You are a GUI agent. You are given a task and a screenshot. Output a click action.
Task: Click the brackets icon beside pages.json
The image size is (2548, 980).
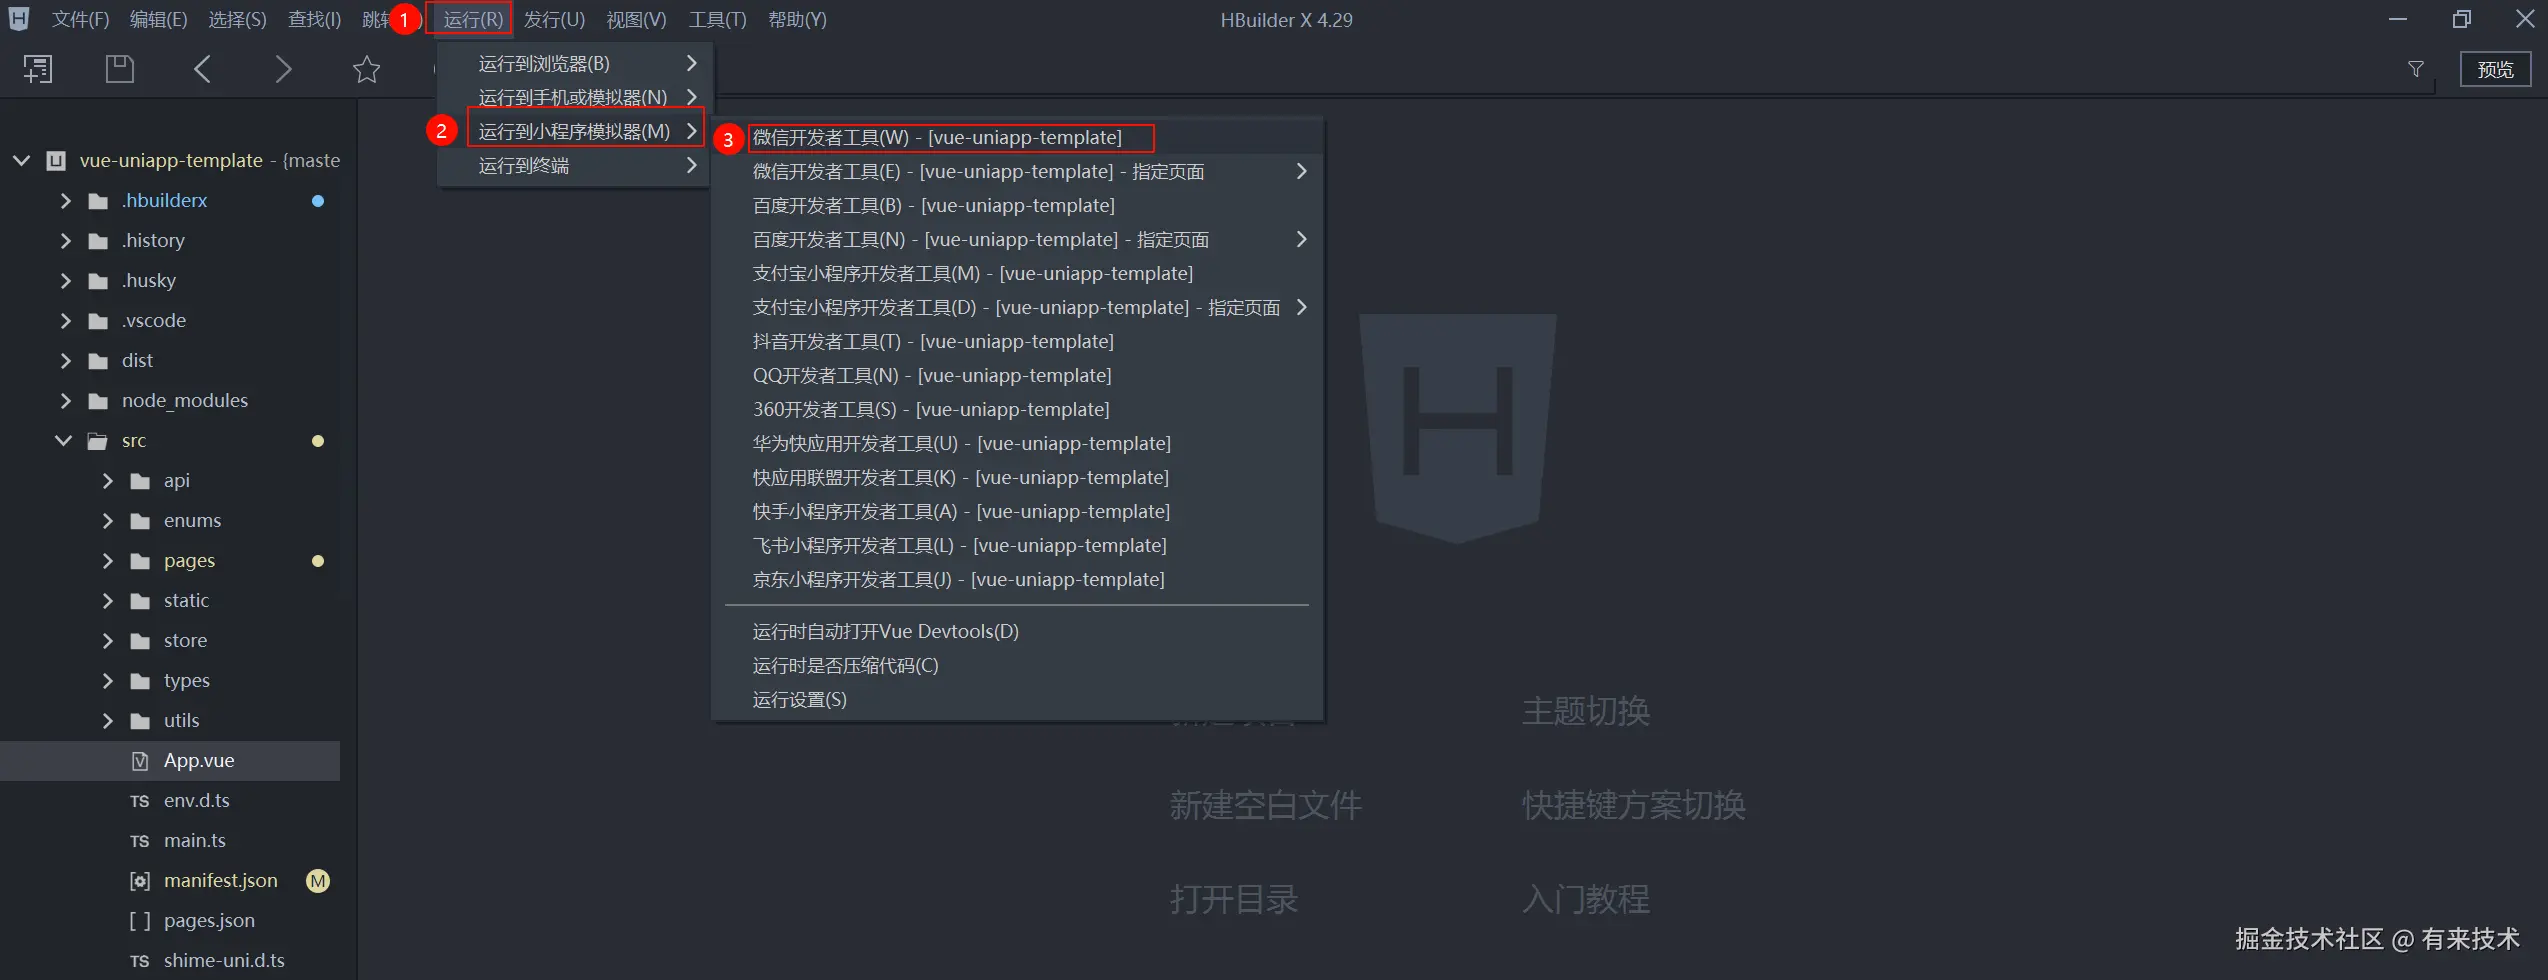tap(140, 921)
